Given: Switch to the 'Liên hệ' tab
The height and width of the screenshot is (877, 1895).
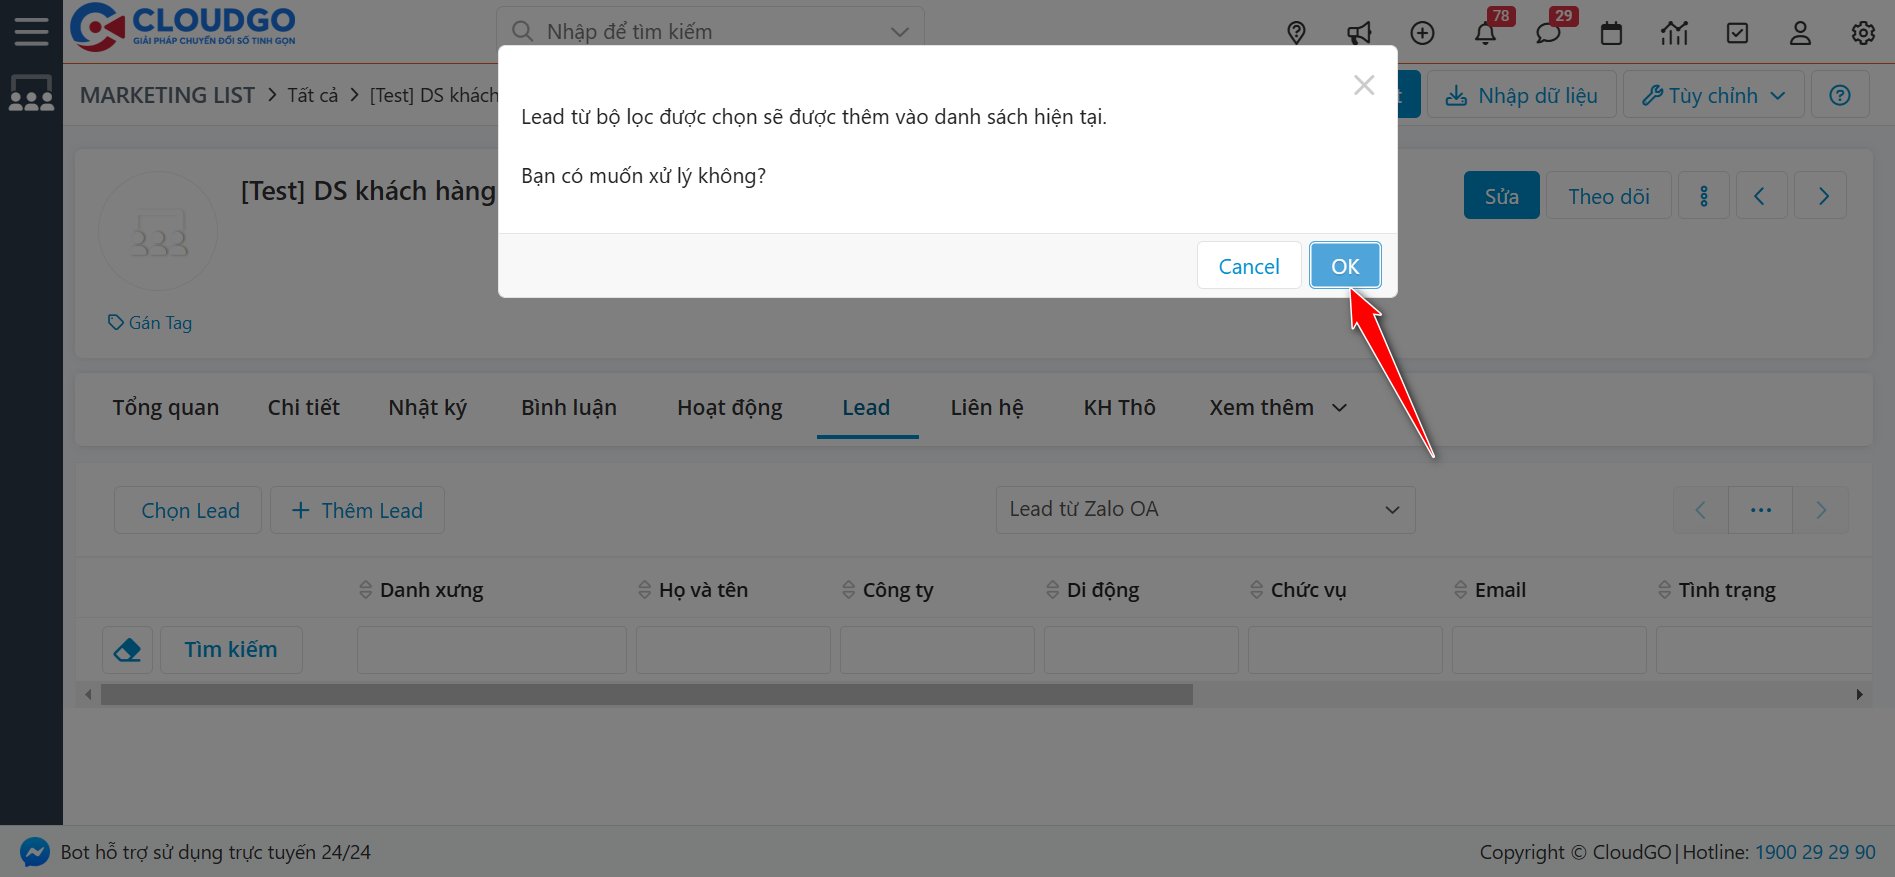Looking at the screenshot, I should (x=986, y=408).
